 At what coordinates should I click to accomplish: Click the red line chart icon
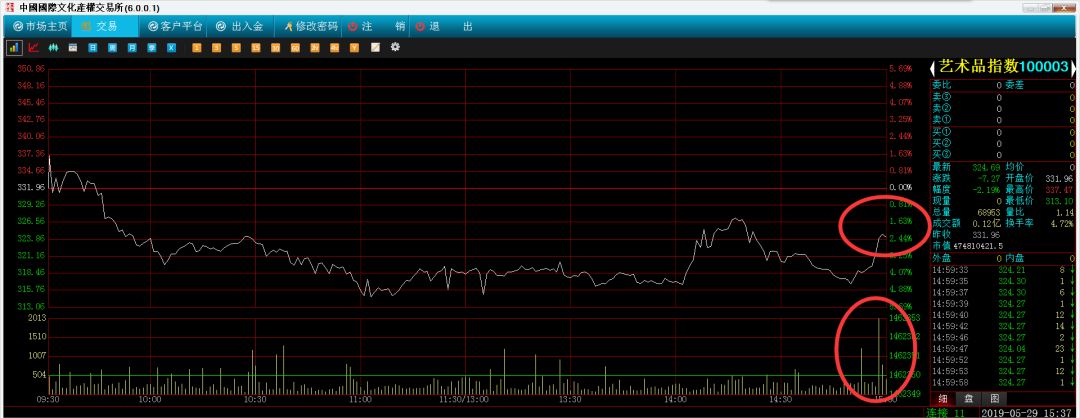click(34, 47)
